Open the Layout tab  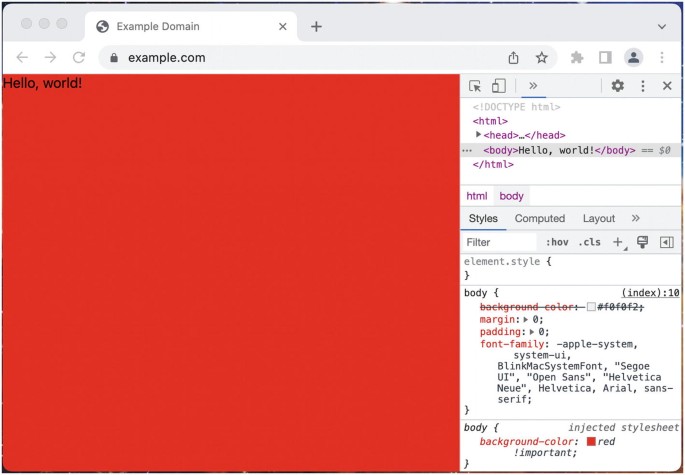point(599,218)
